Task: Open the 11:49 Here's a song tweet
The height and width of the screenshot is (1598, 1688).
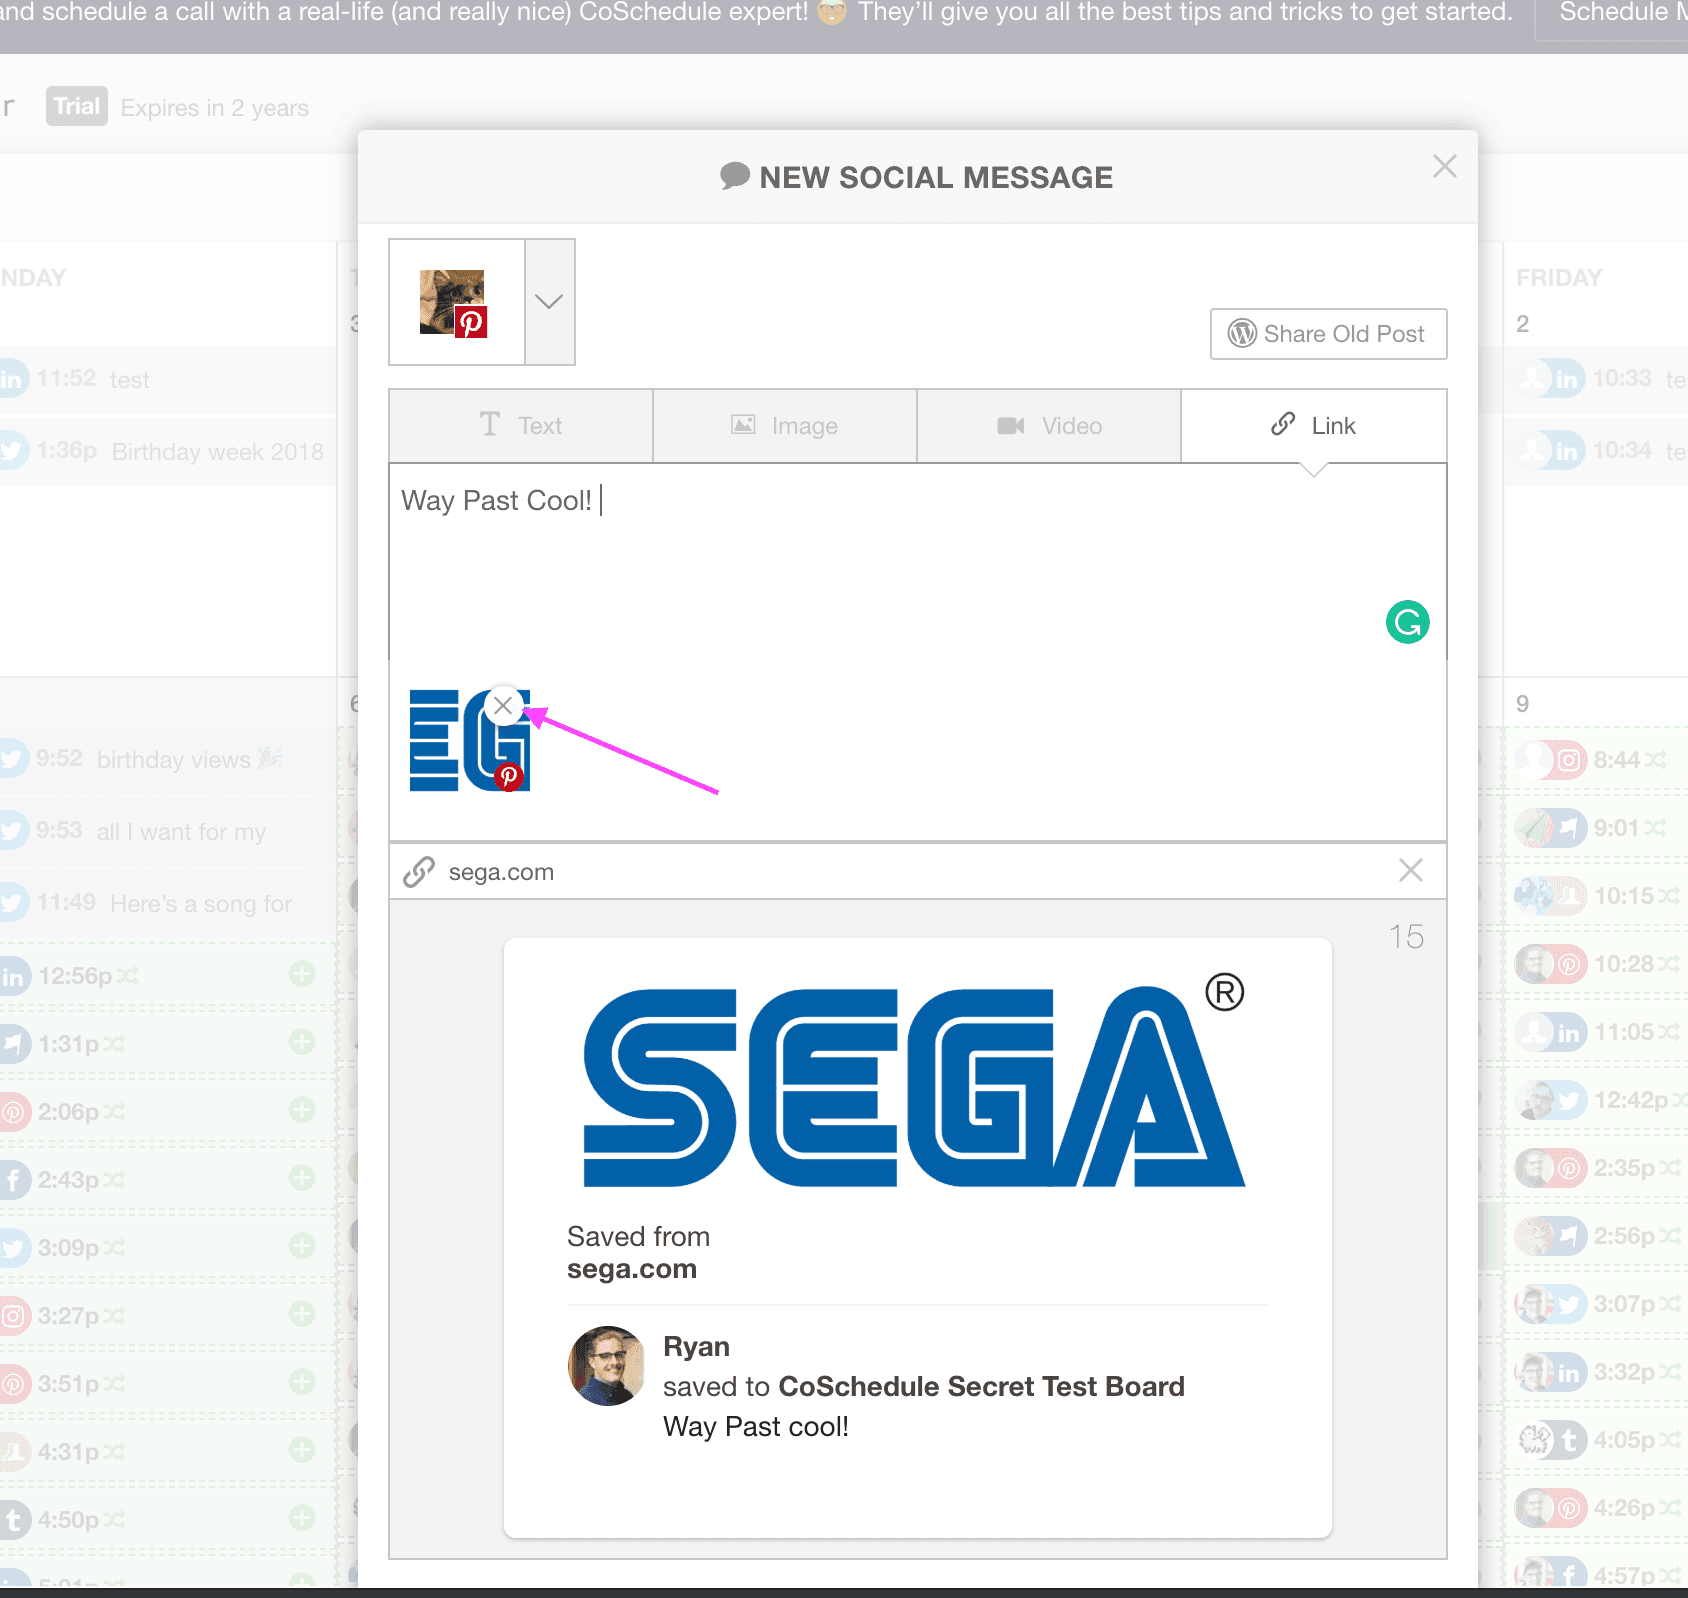Action: coord(168,903)
